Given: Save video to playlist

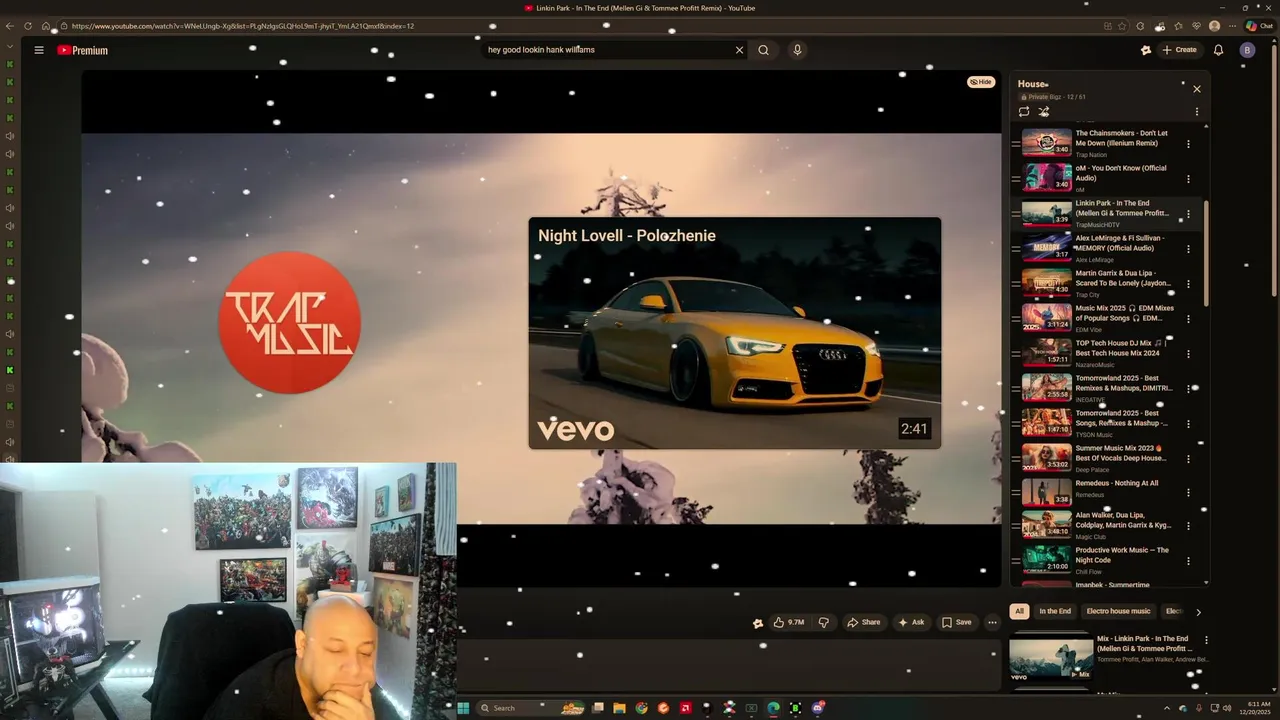Looking at the screenshot, I should [x=956, y=622].
